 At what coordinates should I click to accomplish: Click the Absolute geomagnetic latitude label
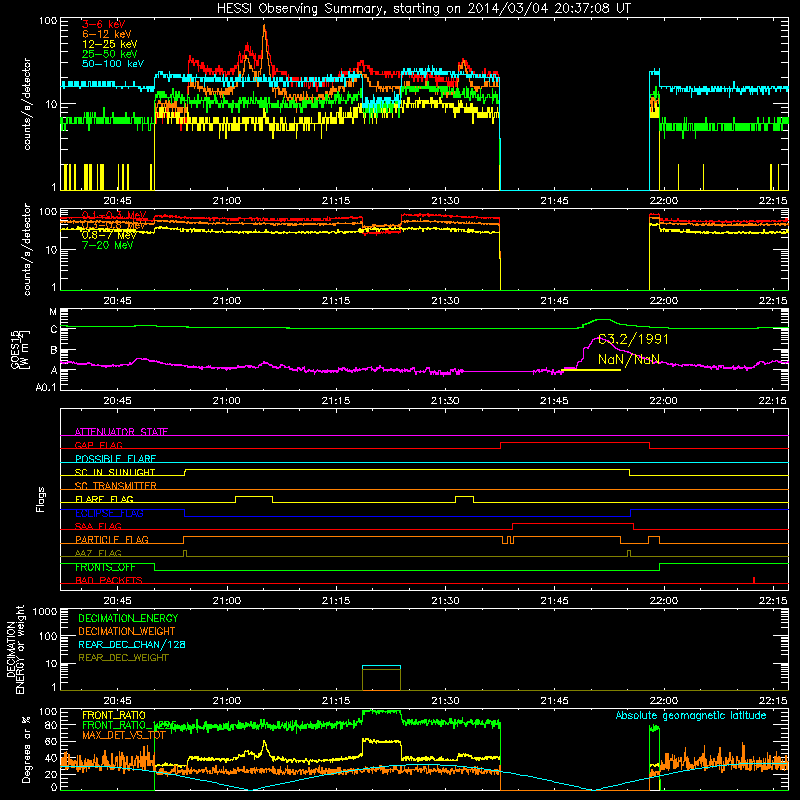pyautogui.click(x=691, y=716)
